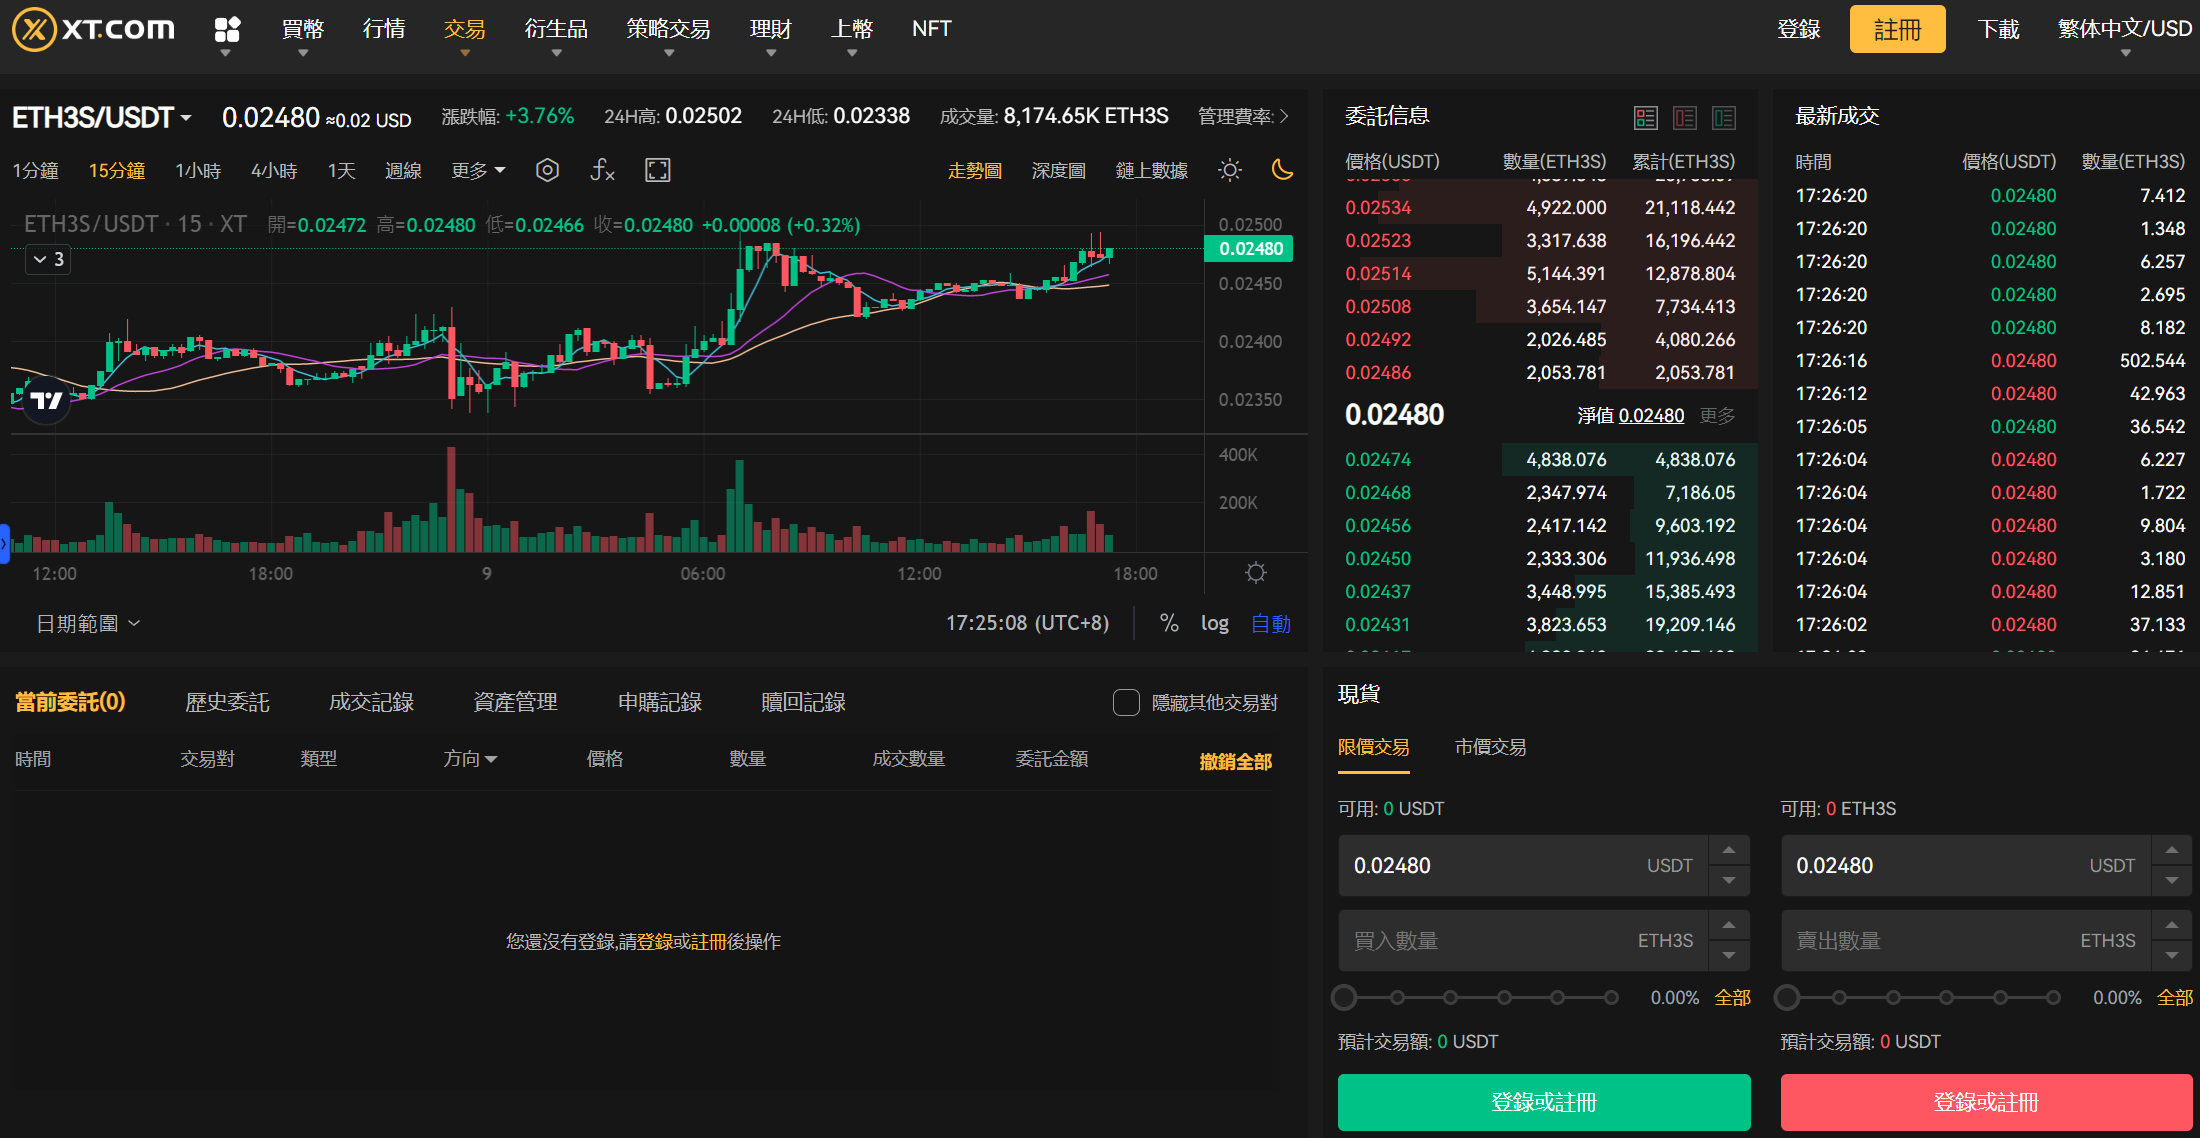The height and width of the screenshot is (1138, 2200).
Task: Expand ETH3S/USDT pair selector
Action: tap(101, 117)
